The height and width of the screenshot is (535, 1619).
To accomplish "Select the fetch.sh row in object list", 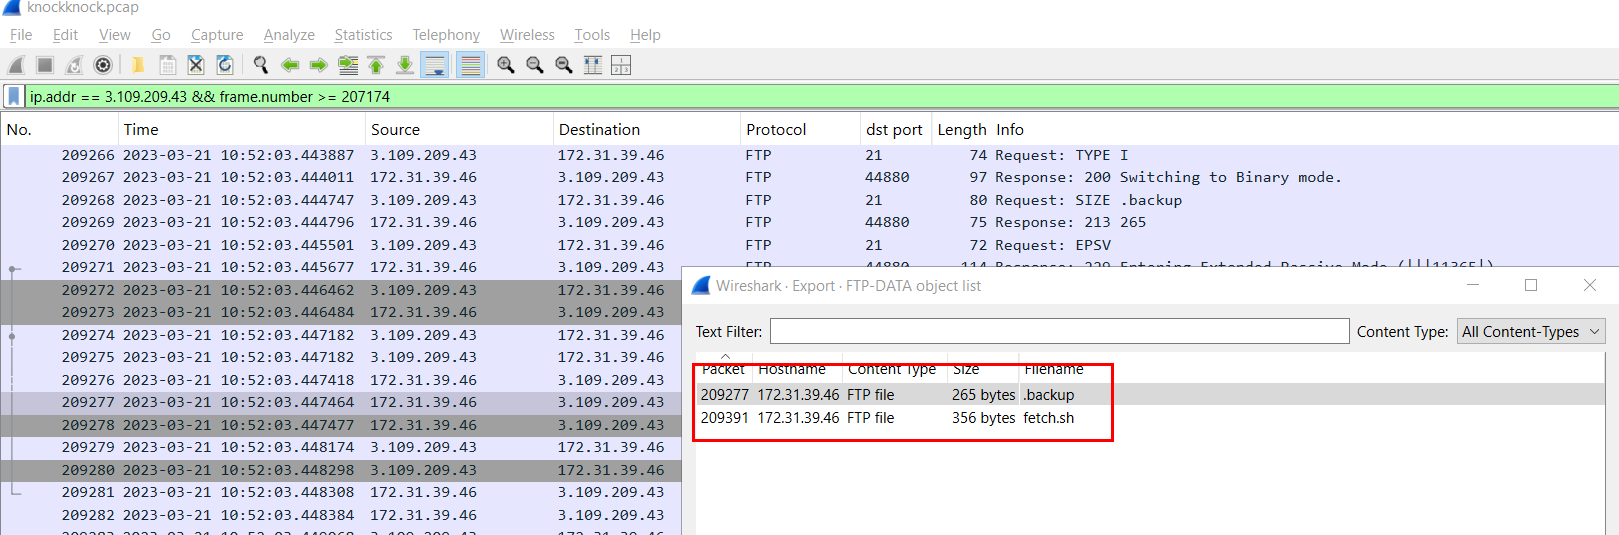I will click(1150, 418).
